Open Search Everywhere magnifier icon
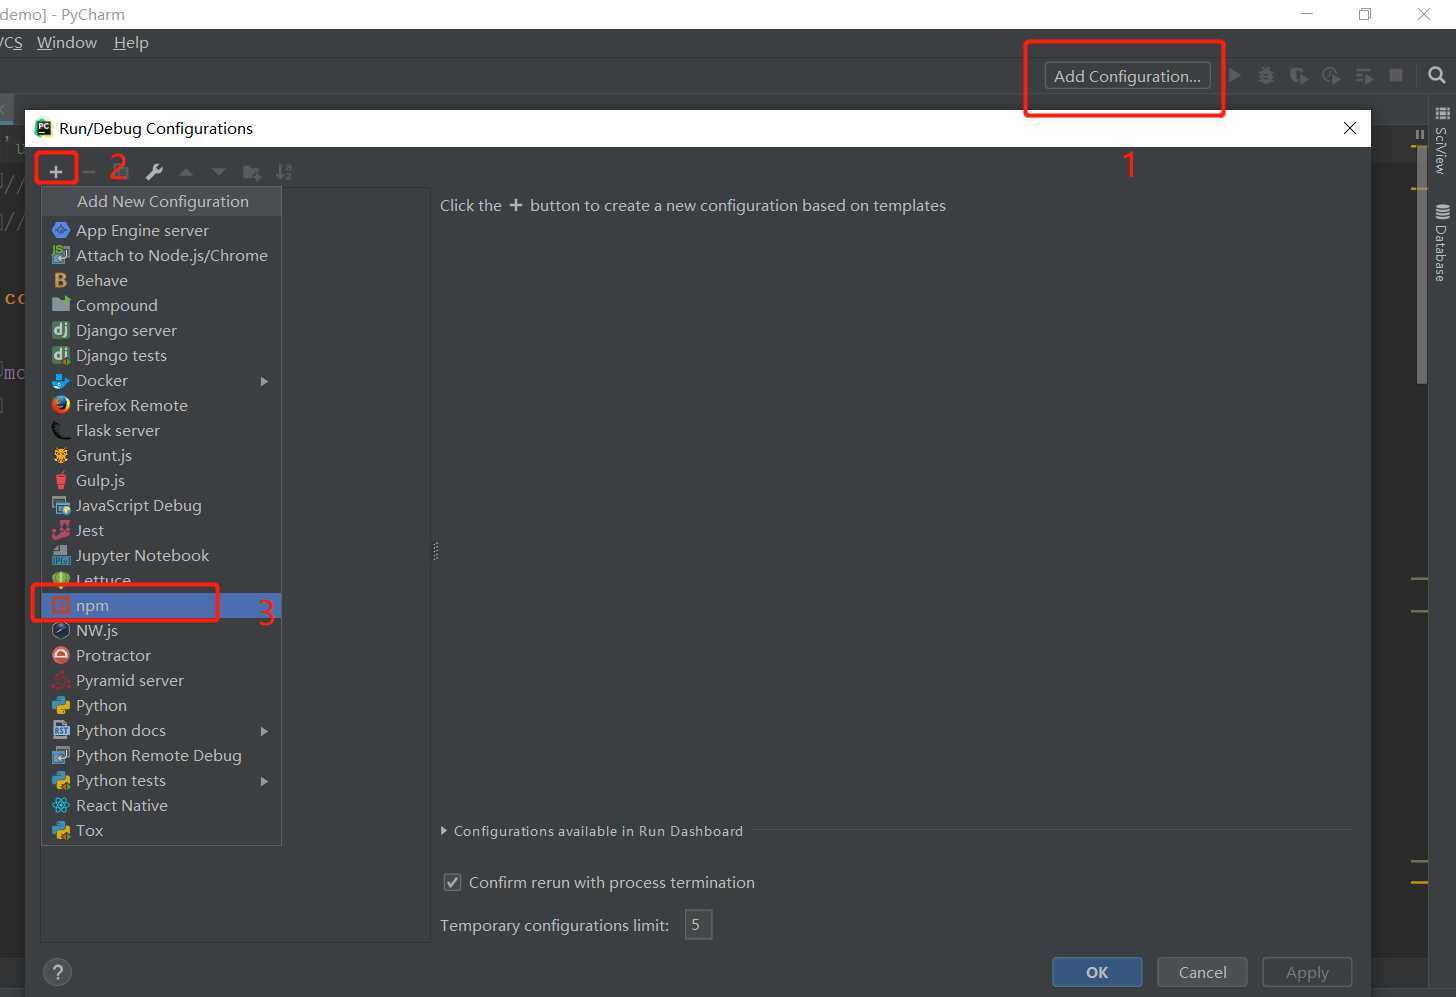 [1437, 75]
